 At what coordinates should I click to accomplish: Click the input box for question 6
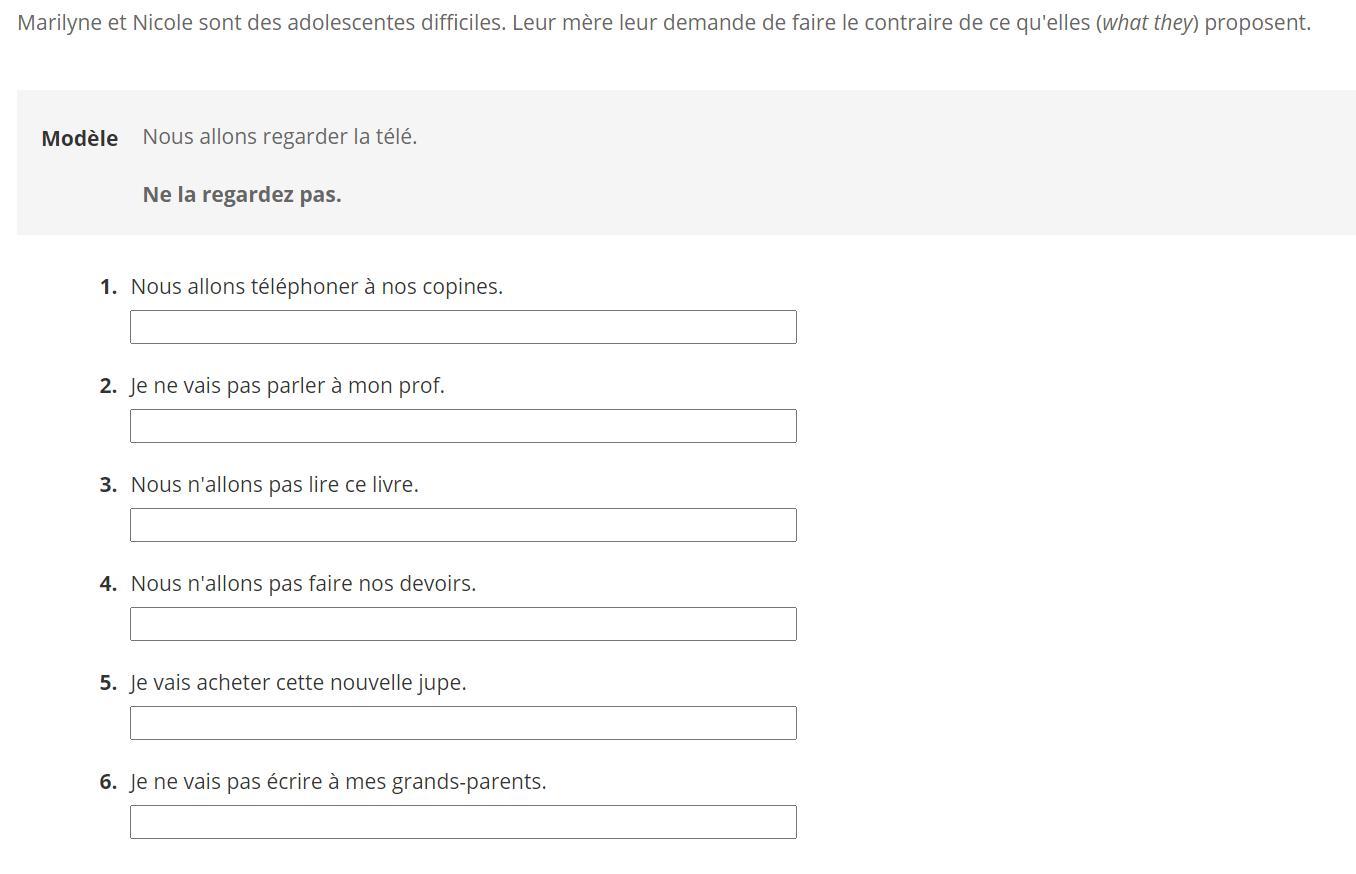click(x=463, y=822)
